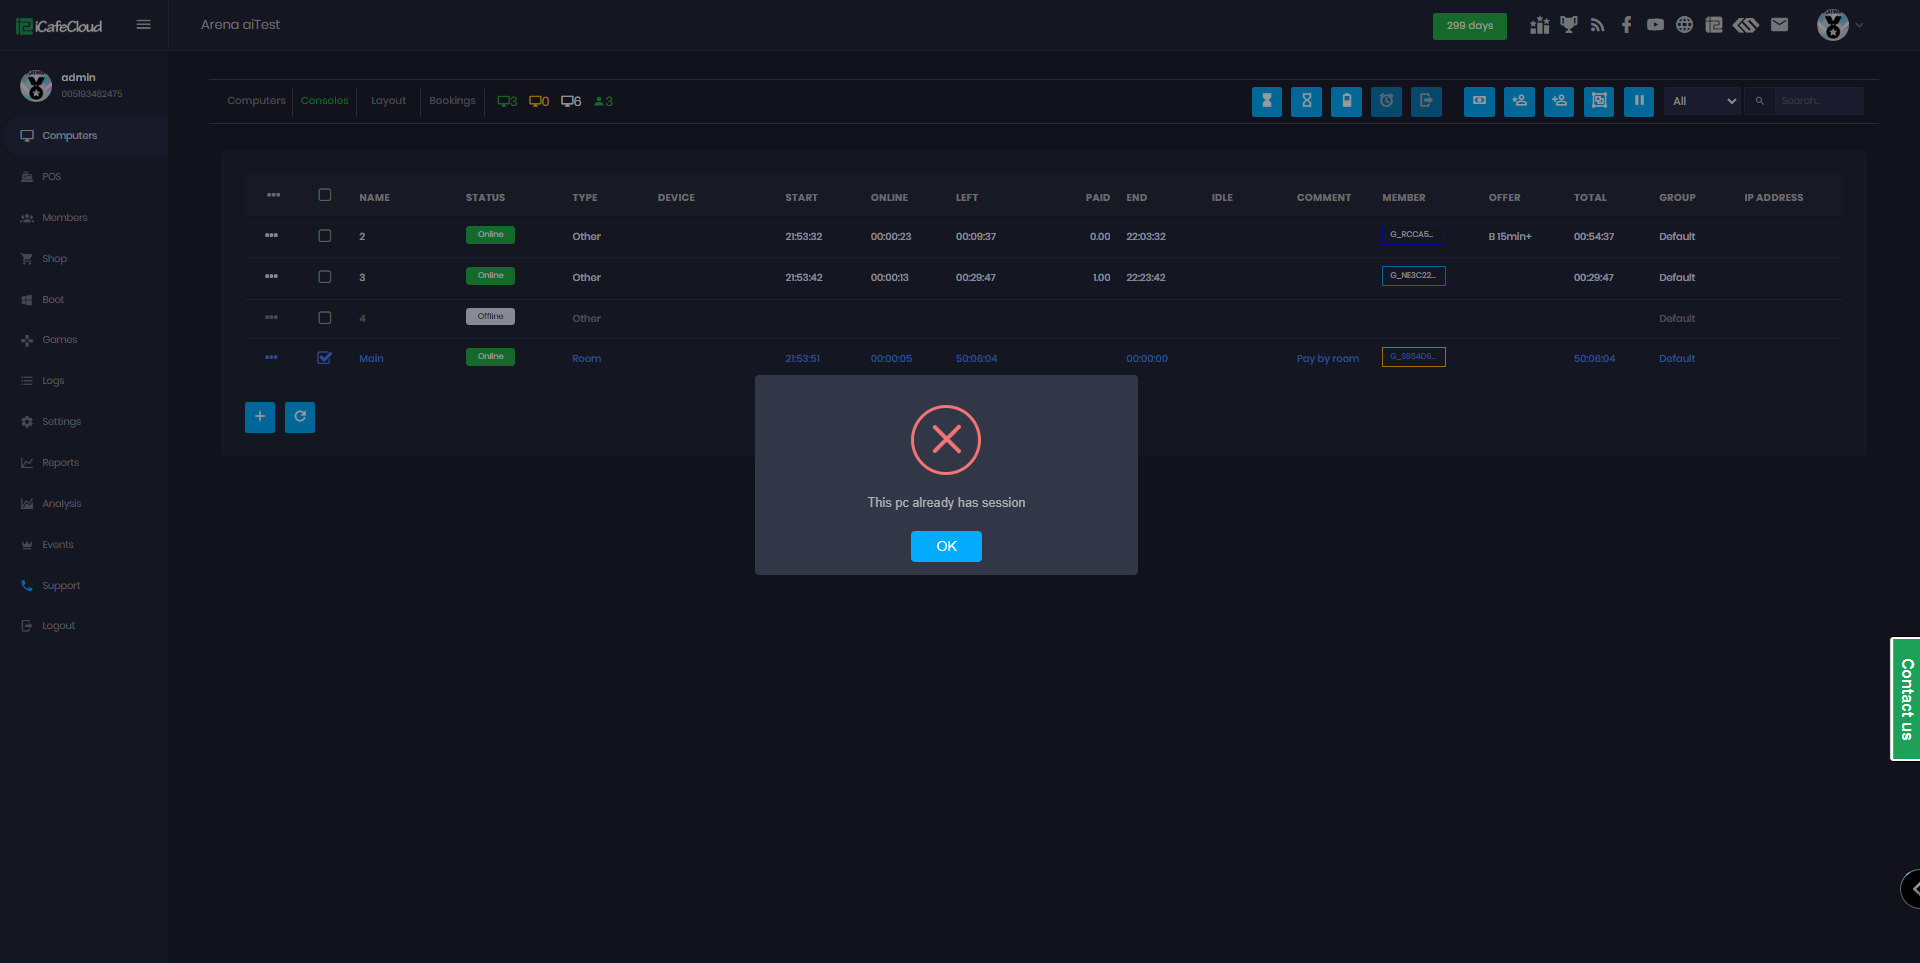Click the 299 days license button
The image size is (1920, 963).
tap(1469, 26)
